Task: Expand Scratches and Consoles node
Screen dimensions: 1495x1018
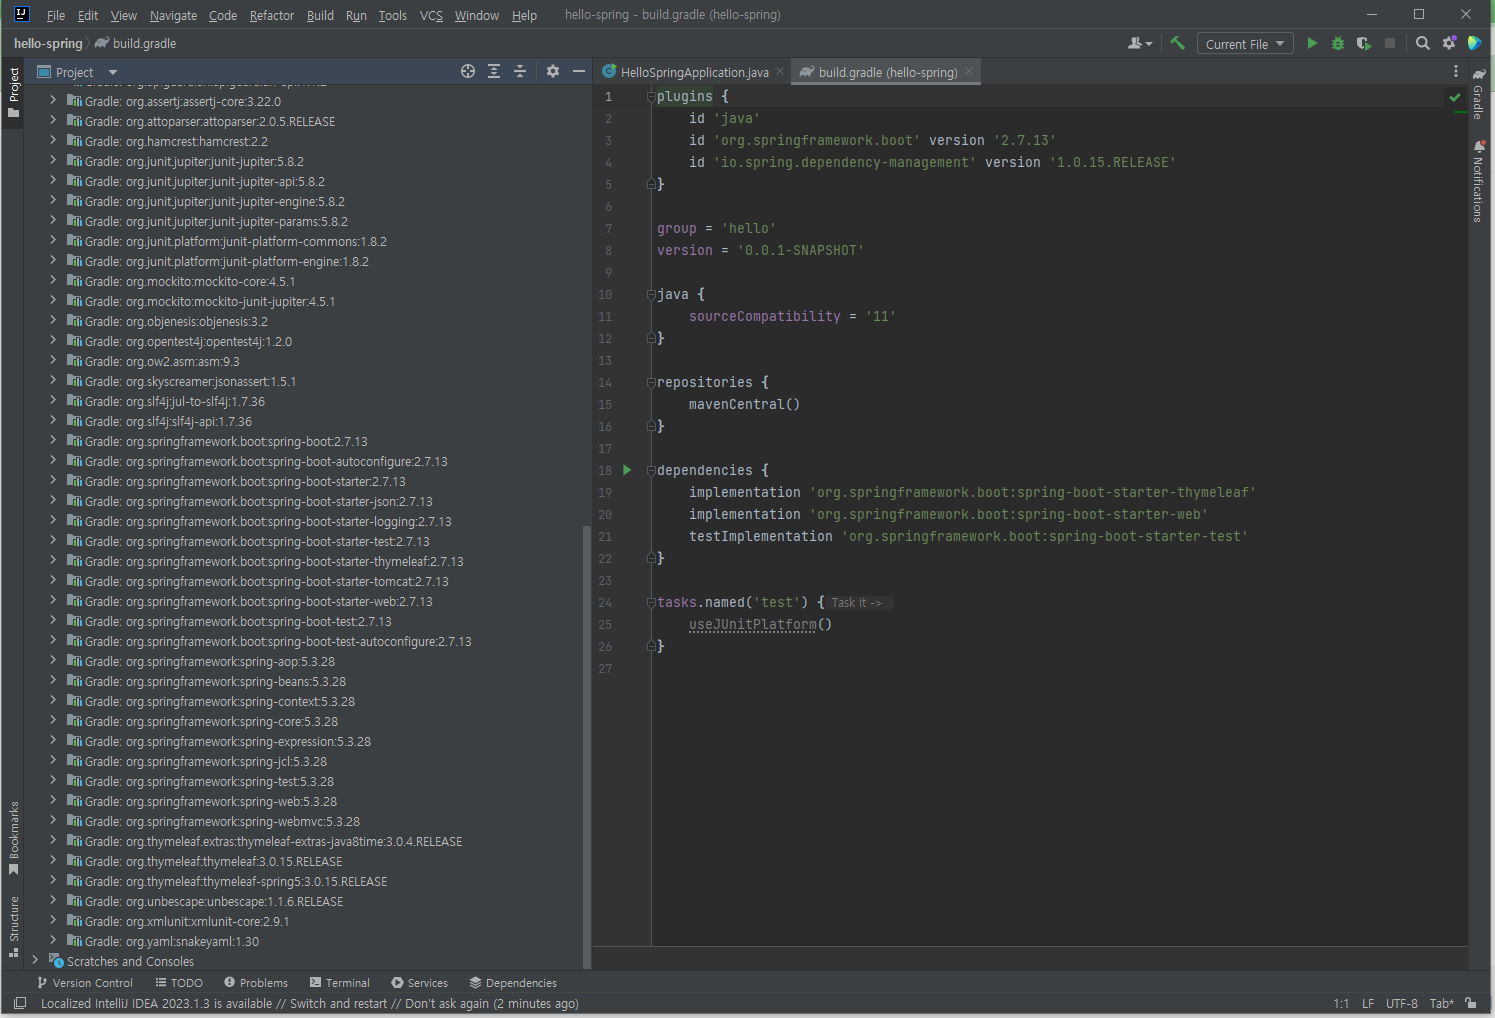Action: pos(35,961)
